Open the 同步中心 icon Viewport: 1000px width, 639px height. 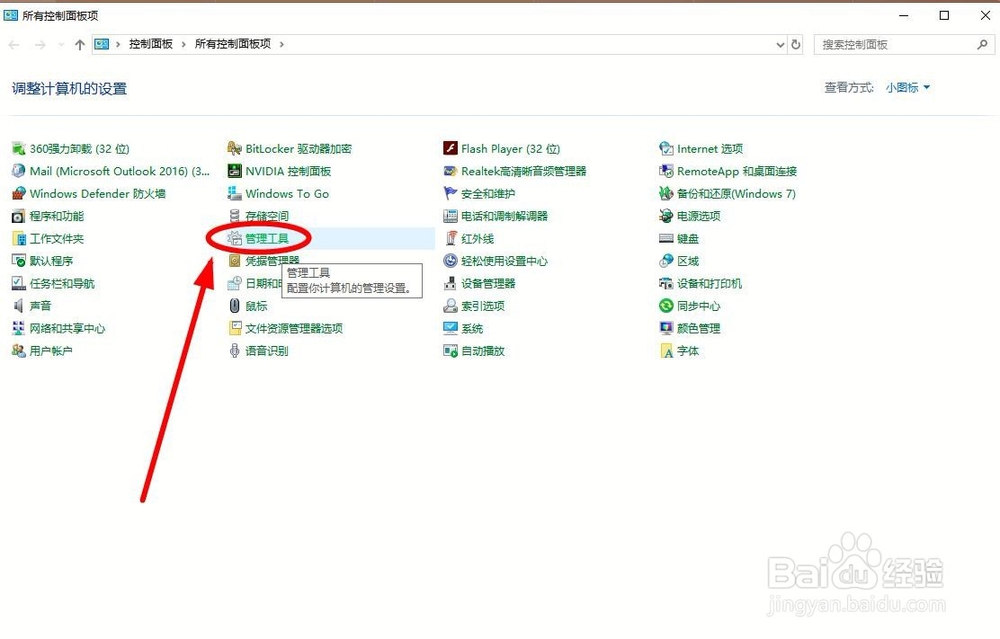[x=666, y=305]
